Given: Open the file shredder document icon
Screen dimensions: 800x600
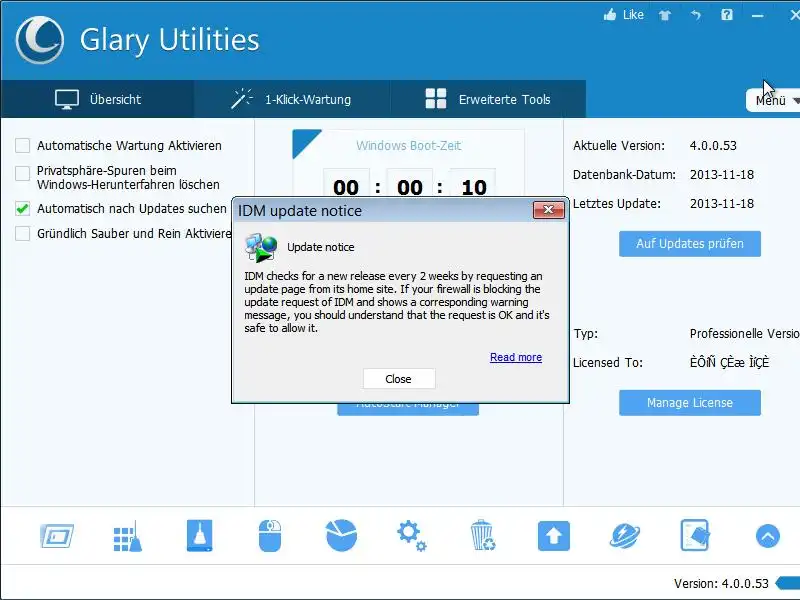Looking at the screenshot, I should 695,535.
